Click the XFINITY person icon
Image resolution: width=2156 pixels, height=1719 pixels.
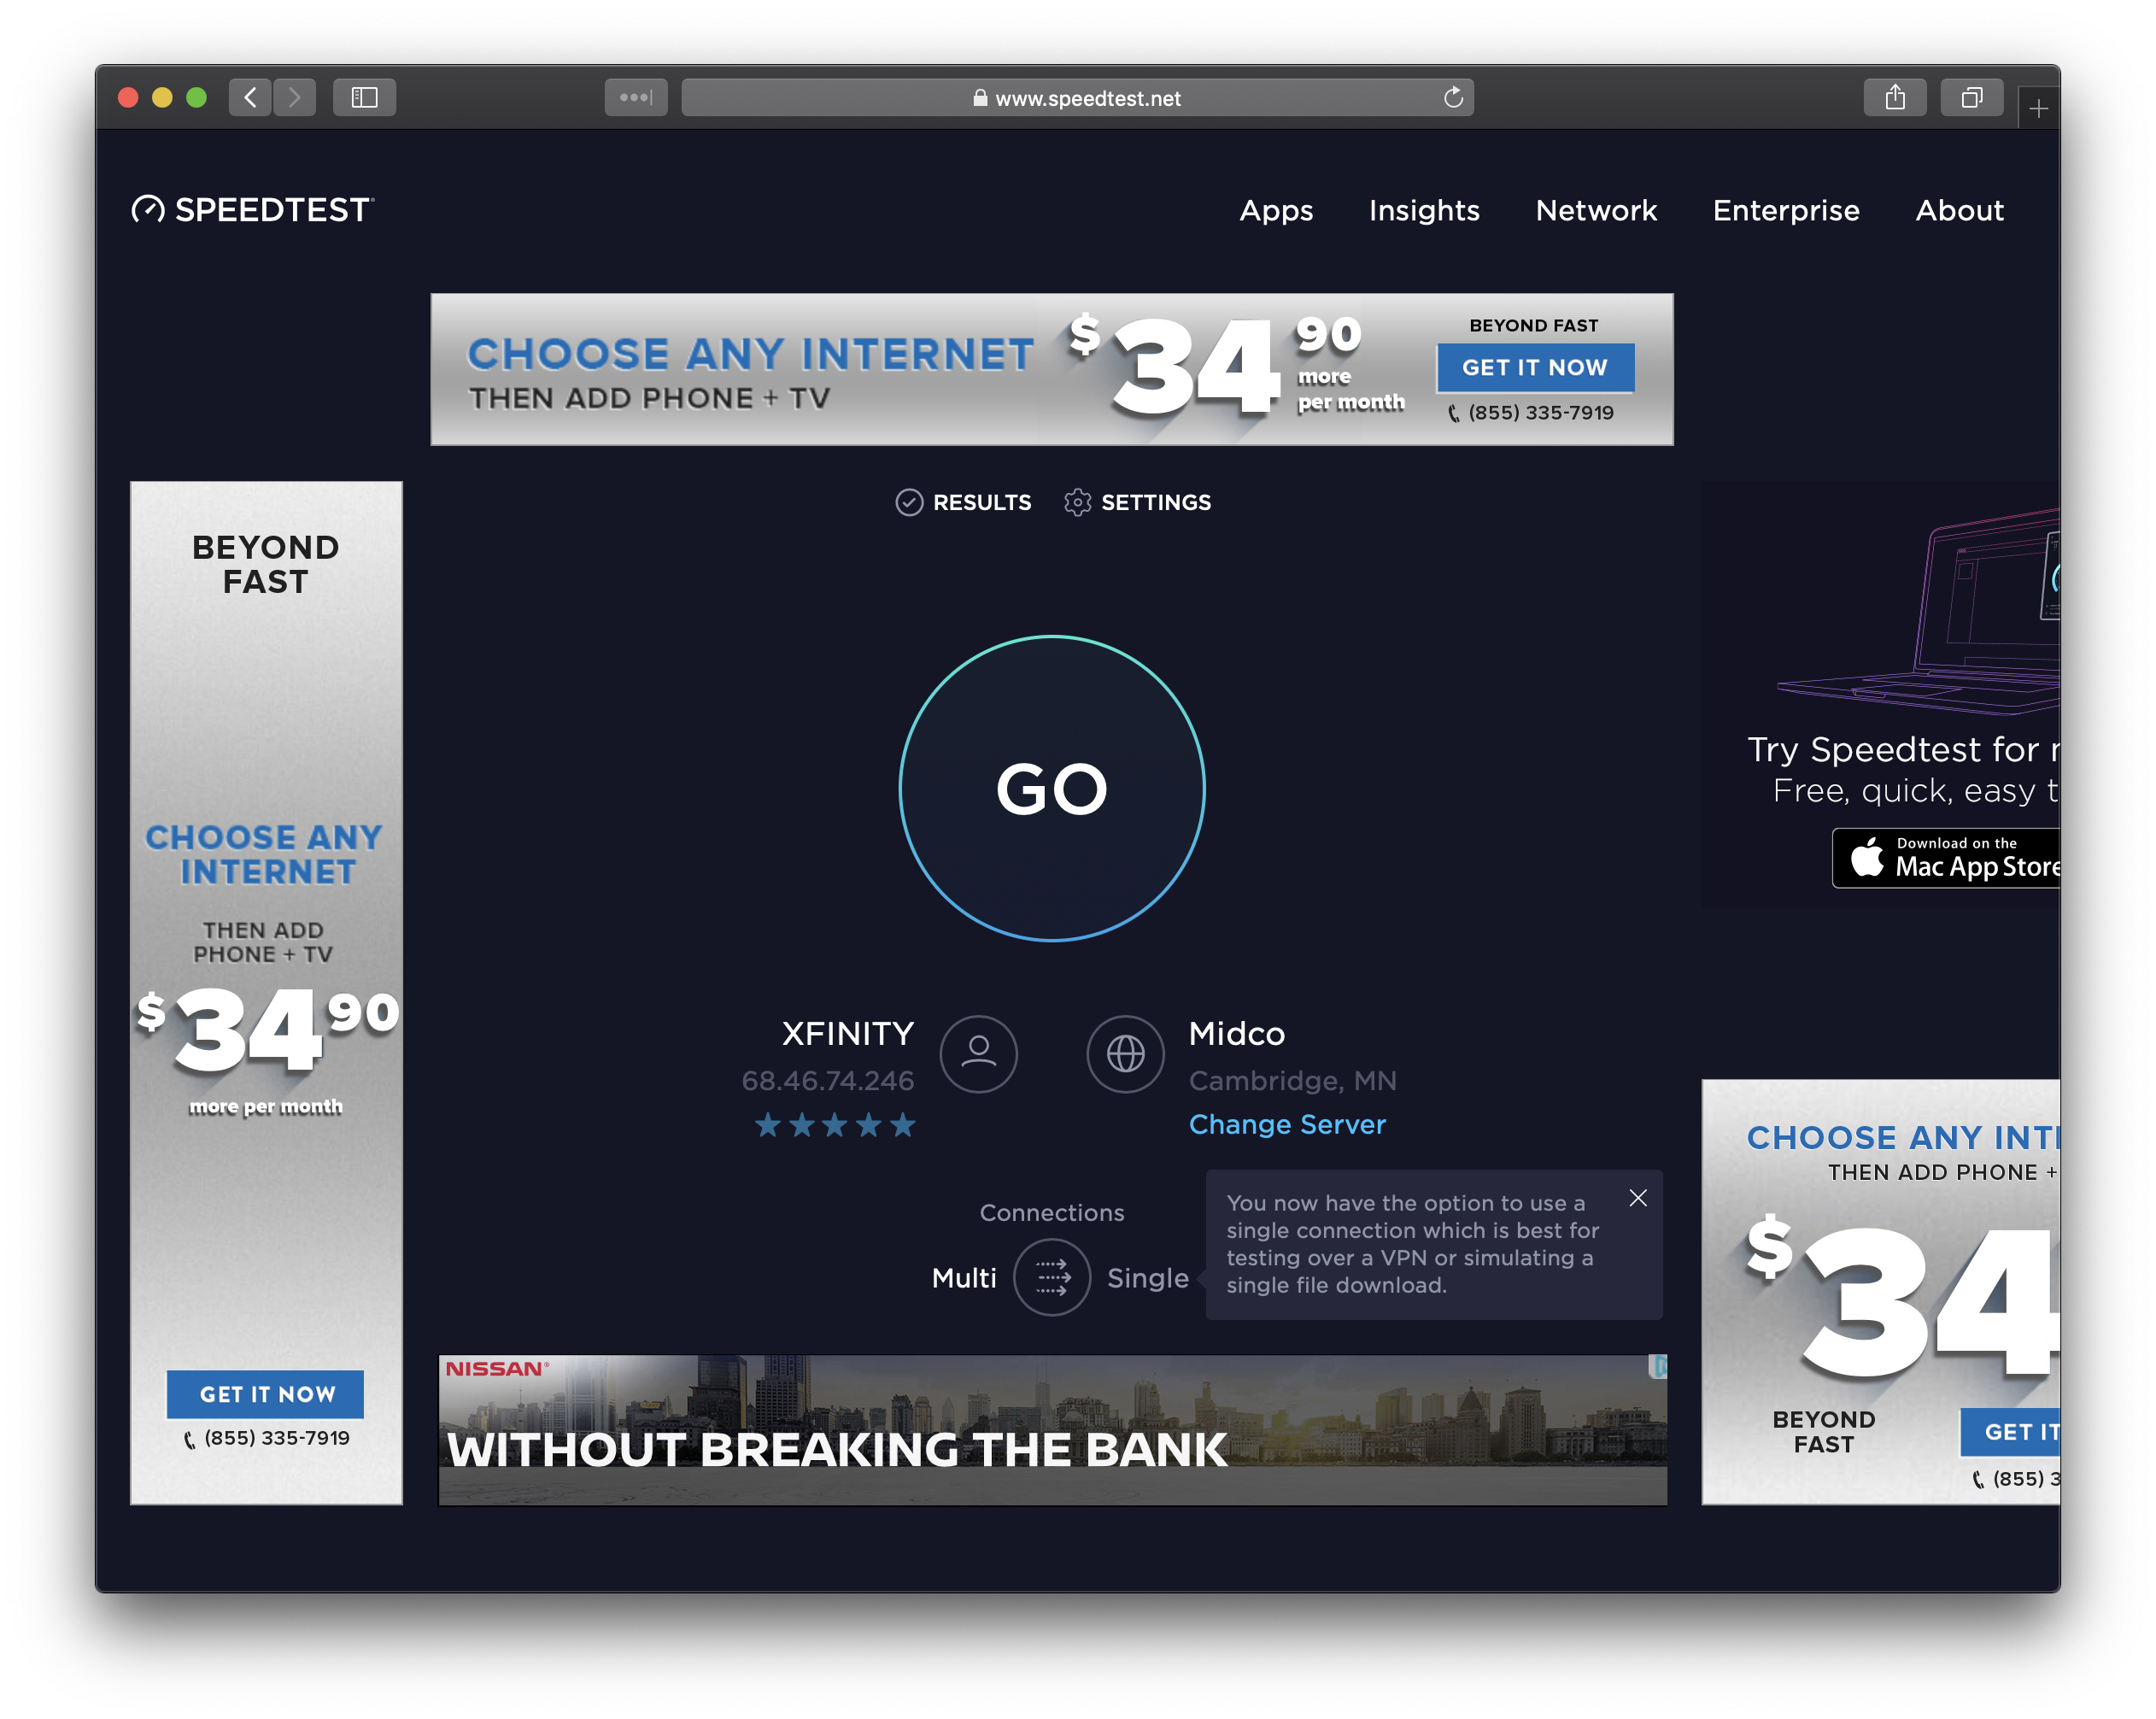click(x=979, y=1053)
